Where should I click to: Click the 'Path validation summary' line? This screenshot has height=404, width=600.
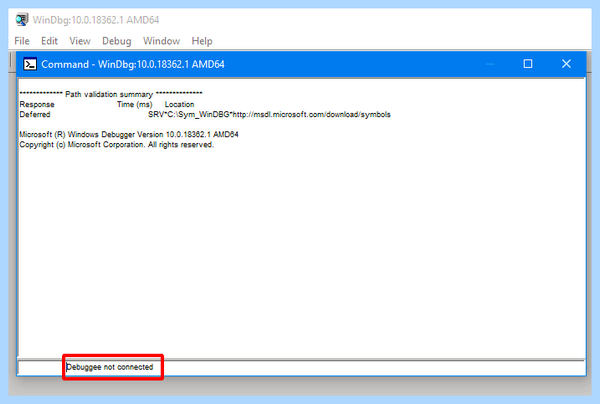pos(111,94)
